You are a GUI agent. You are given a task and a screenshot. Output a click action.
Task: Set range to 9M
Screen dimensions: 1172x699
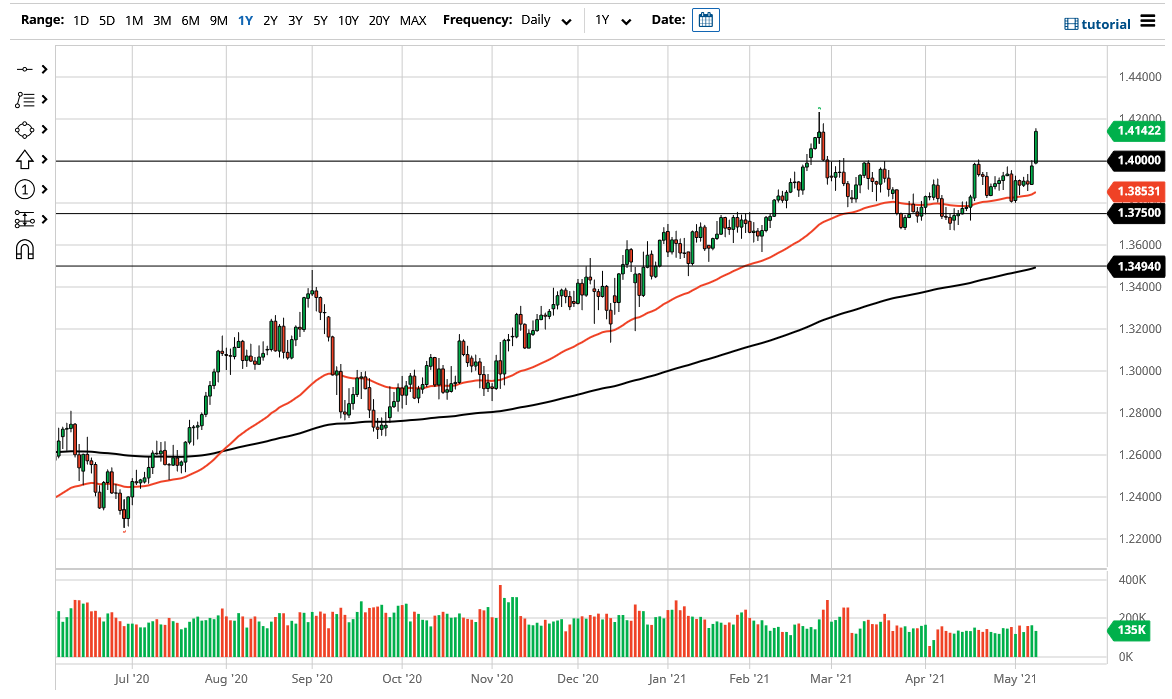point(218,20)
